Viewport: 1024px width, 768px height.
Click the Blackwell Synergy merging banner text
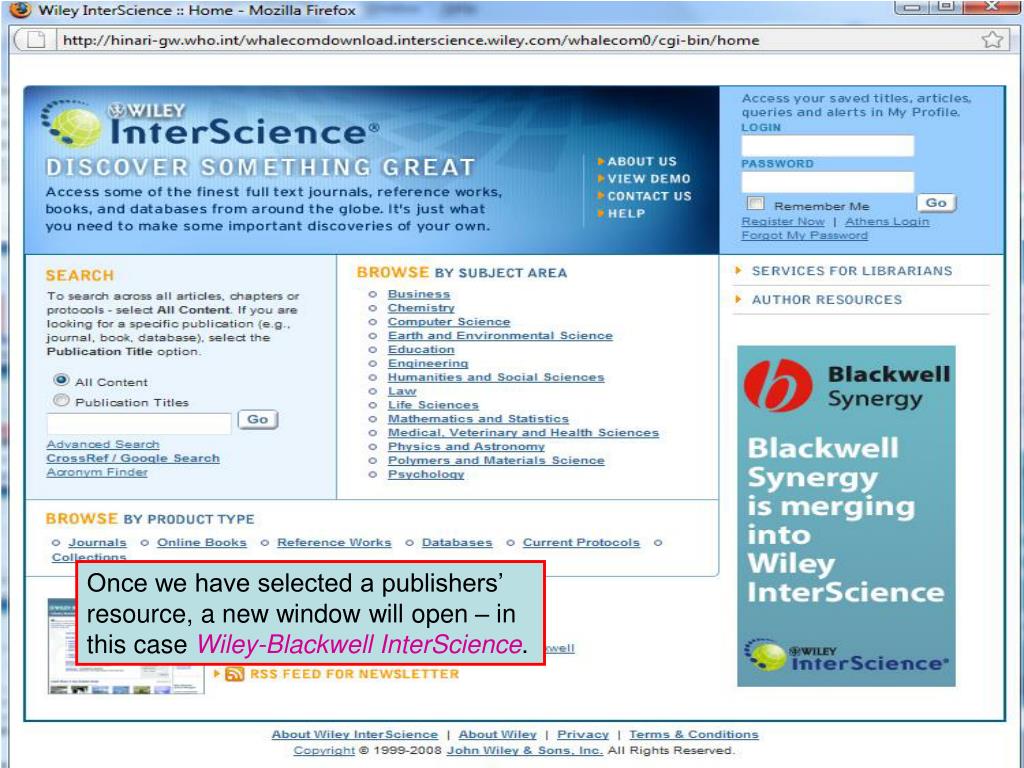tap(845, 520)
